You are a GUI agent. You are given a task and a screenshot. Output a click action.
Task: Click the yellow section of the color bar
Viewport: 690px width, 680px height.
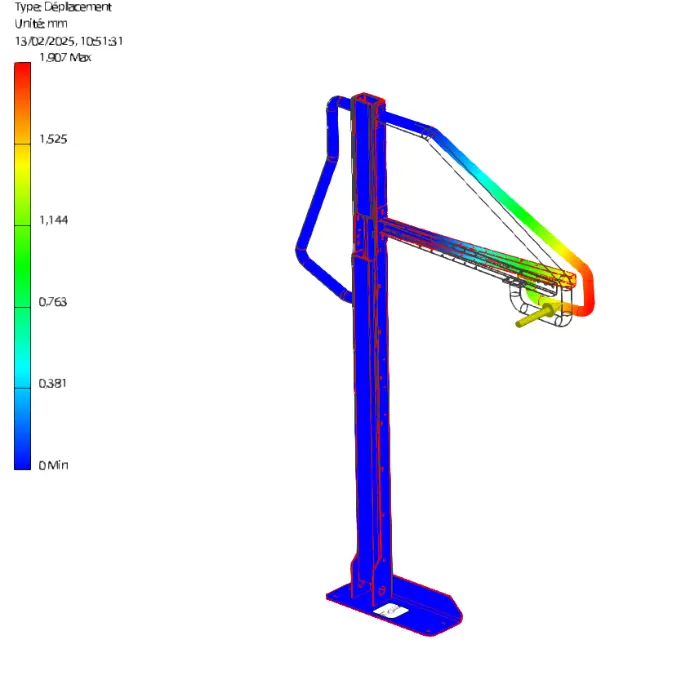[x=22, y=165]
